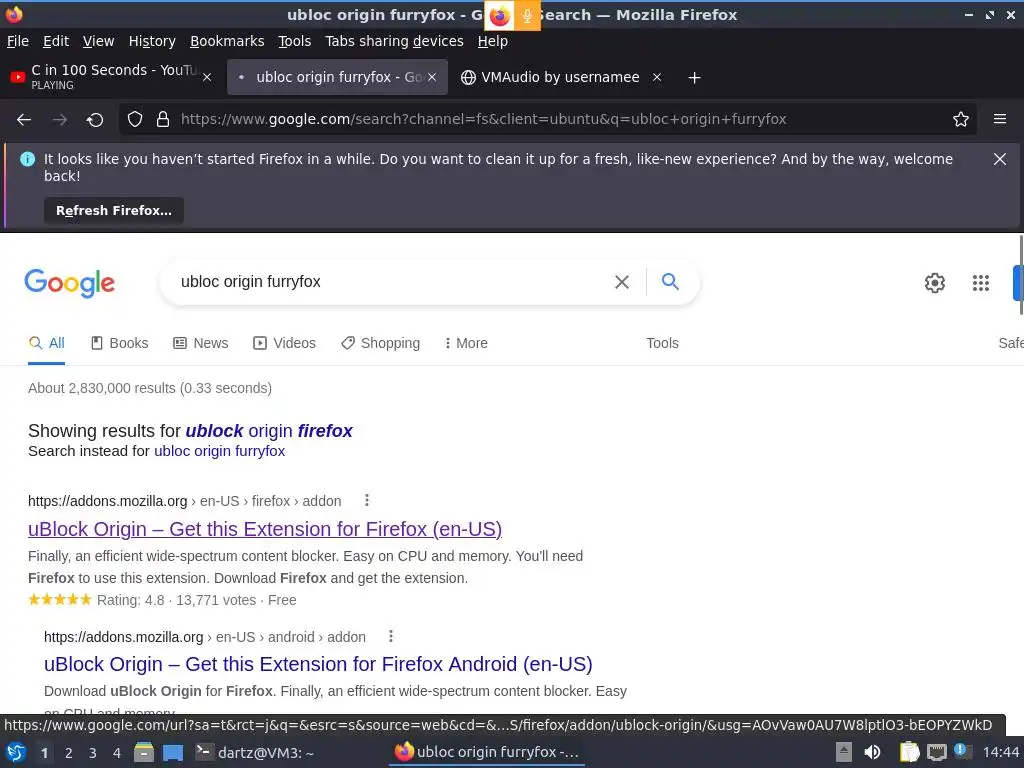
Task: Click the Refresh Firefox button
Action: [x=114, y=210]
